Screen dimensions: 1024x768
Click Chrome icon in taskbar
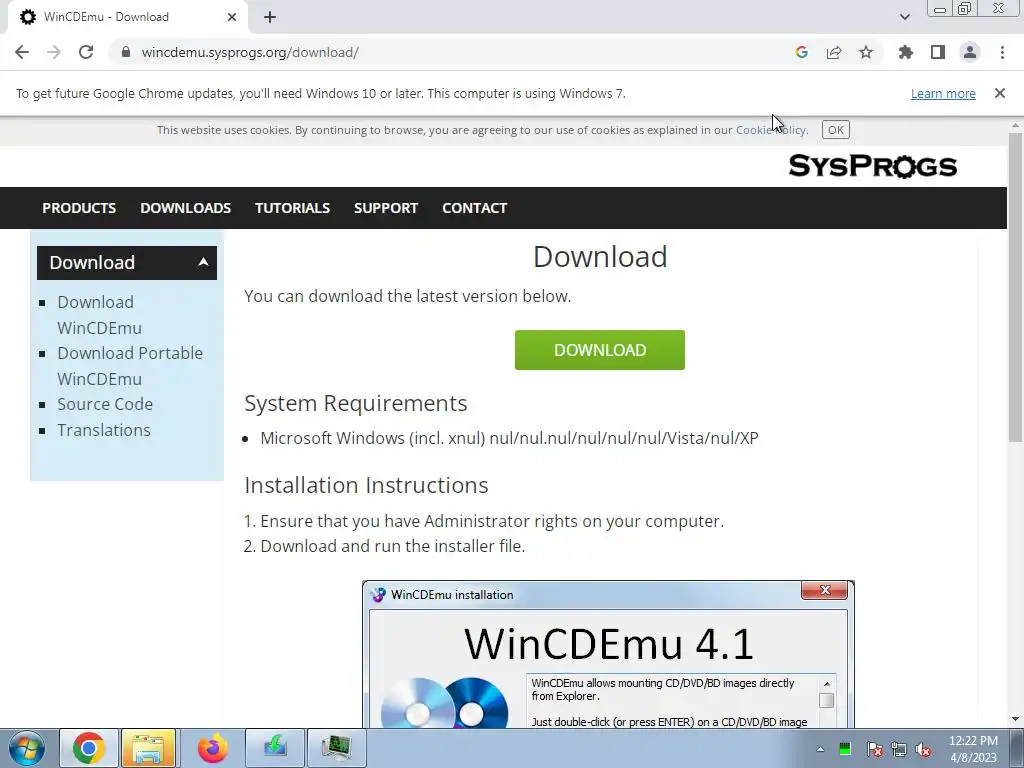[x=89, y=748]
